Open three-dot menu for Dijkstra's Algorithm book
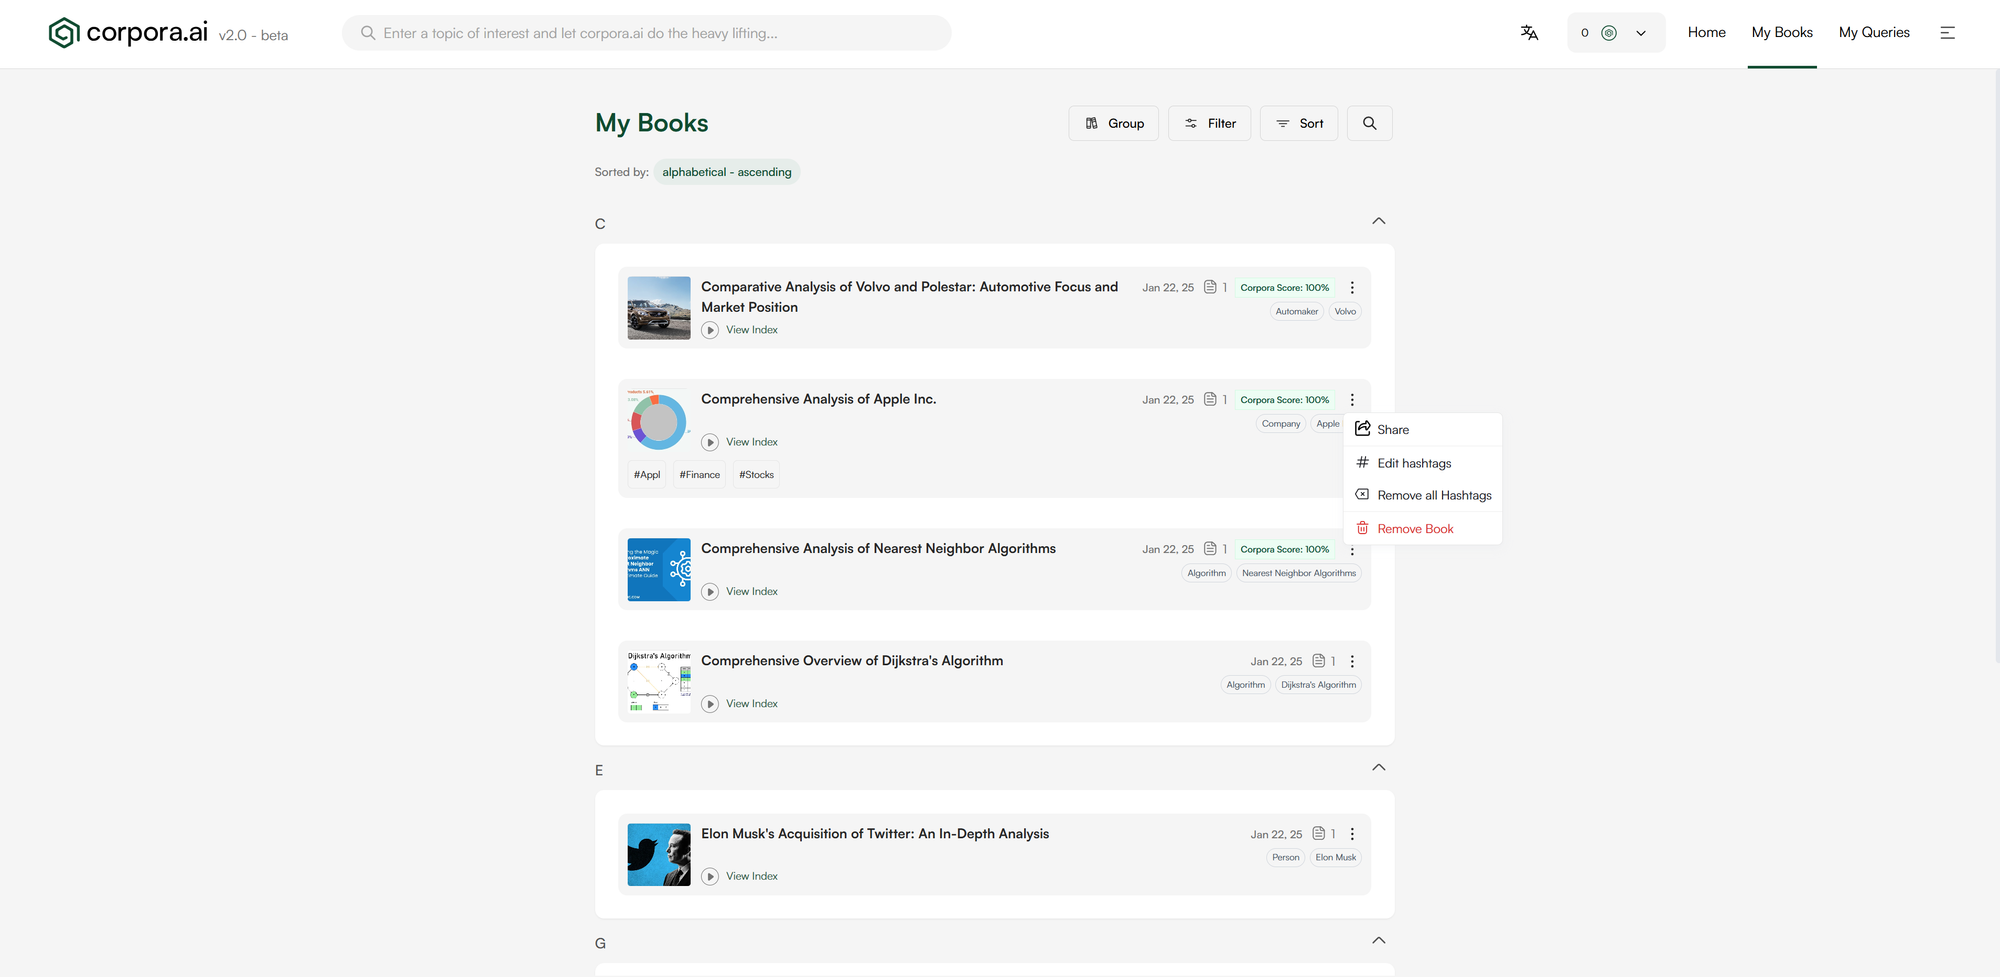 click(1352, 662)
